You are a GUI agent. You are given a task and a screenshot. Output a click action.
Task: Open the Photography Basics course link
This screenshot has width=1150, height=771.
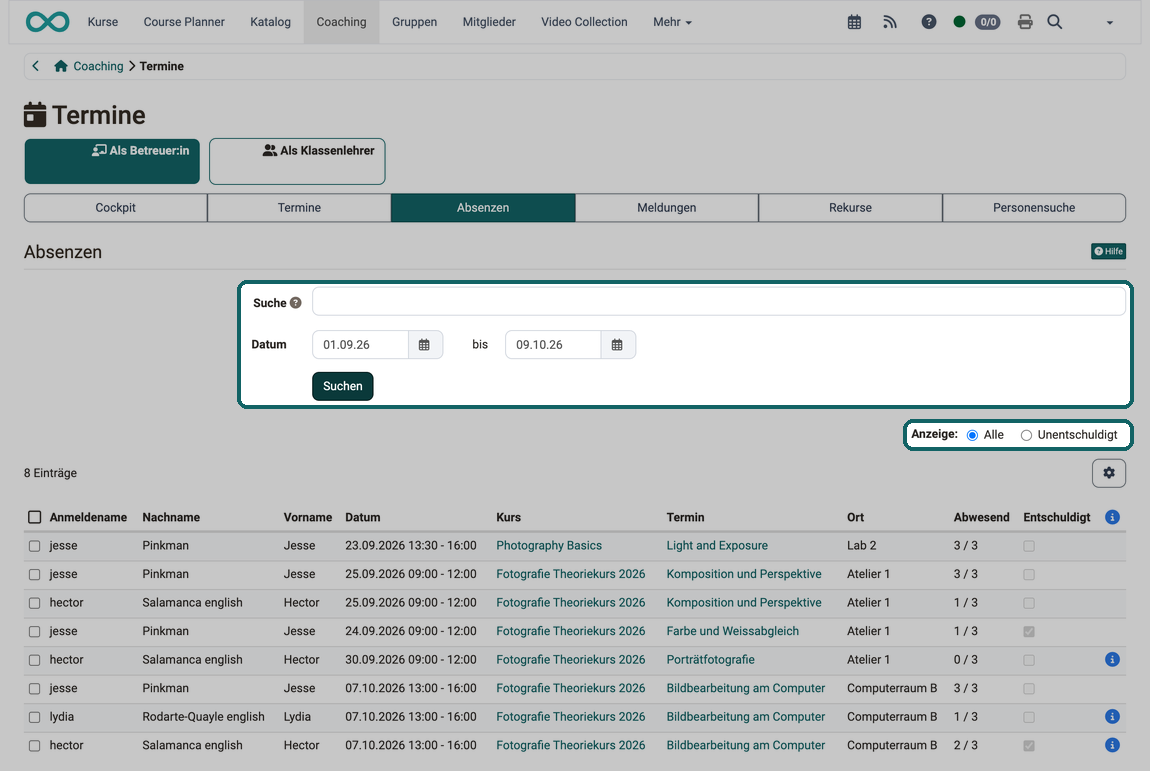(549, 546)
